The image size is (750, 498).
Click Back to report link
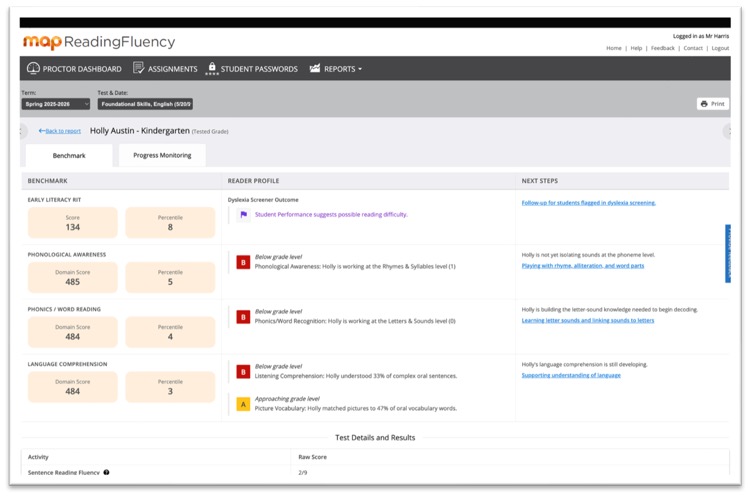click(x=63, y=131)
